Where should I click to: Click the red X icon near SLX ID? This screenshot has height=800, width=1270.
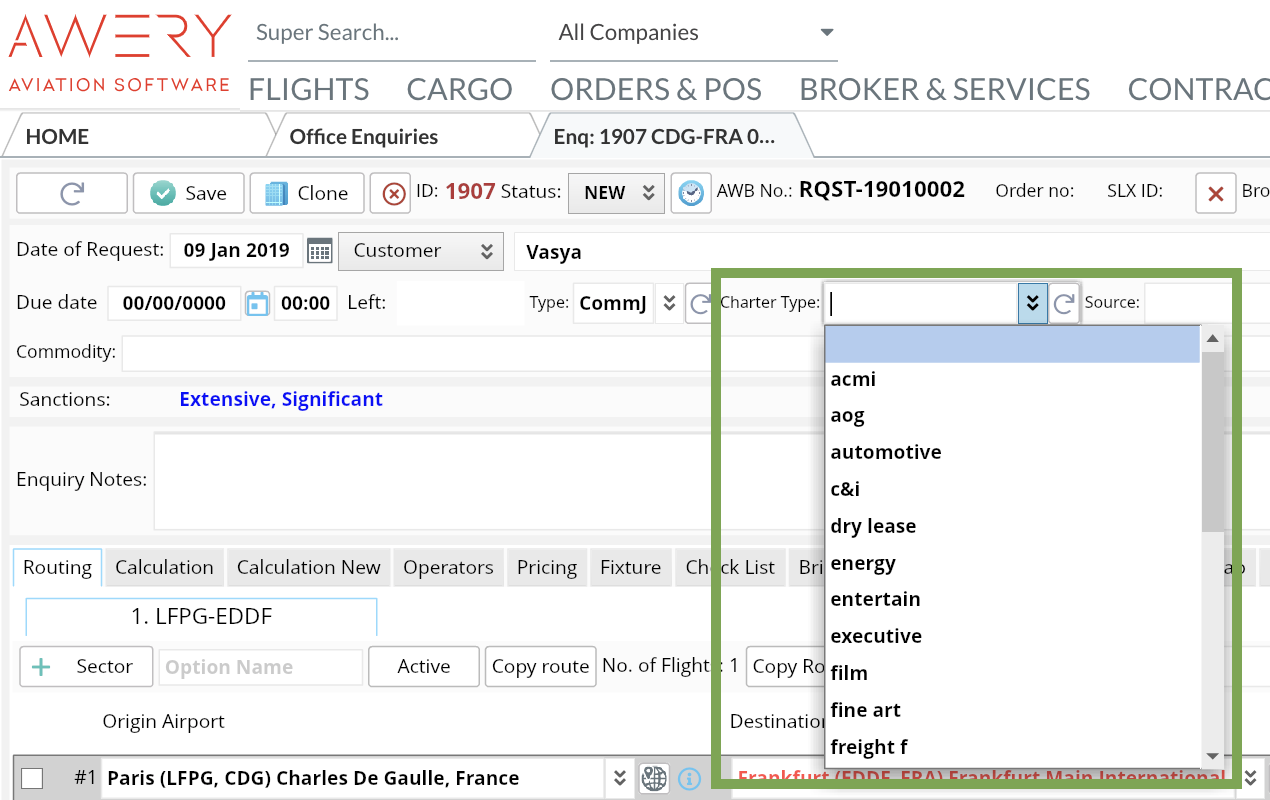[x=1216, y=193]
